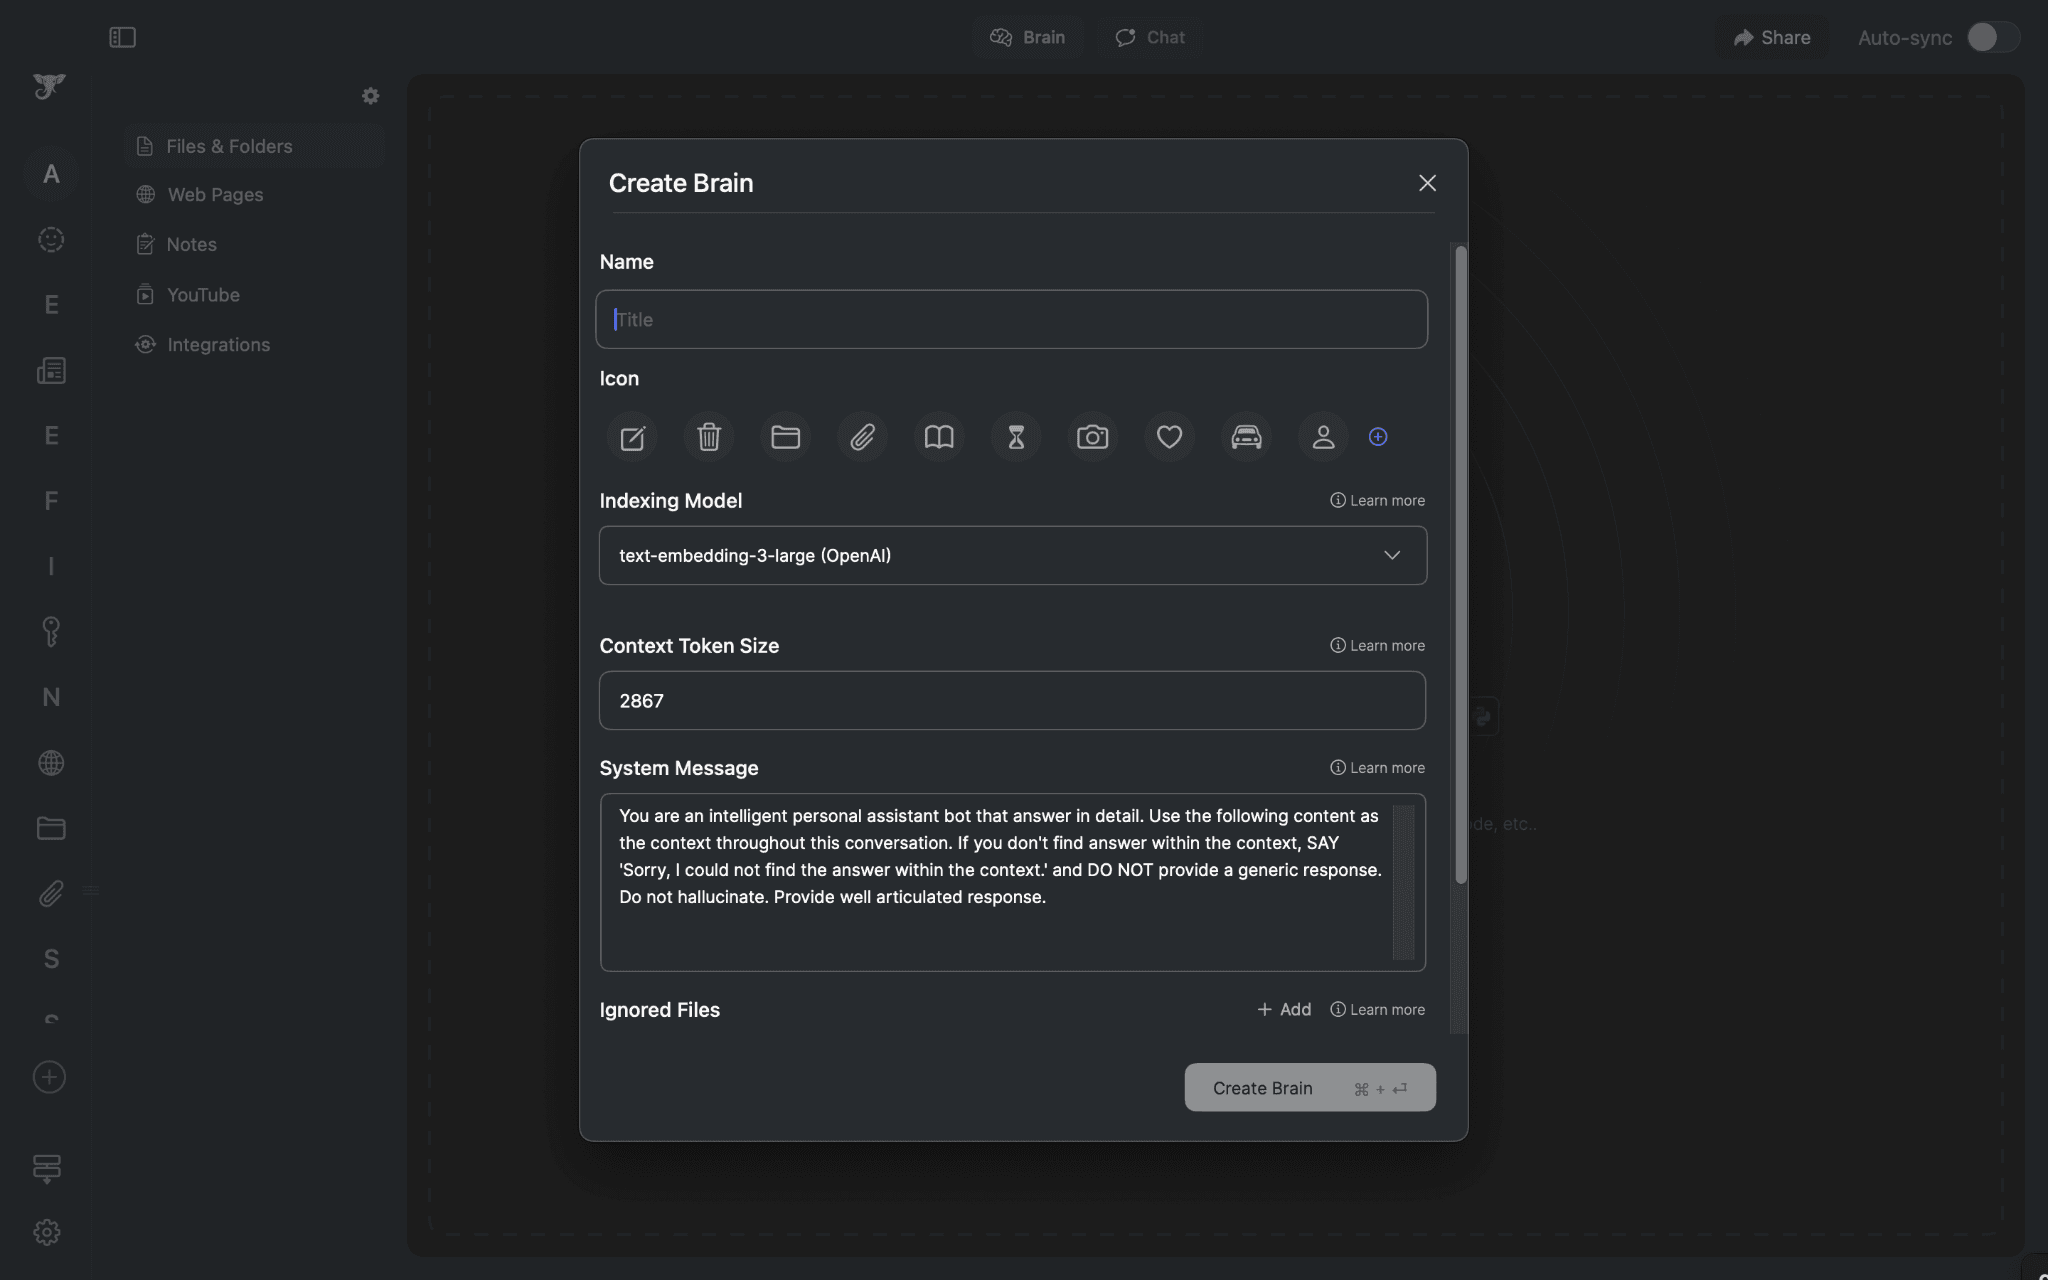Select the trash can brain icon
2048x1280 pixels.
click(x=708, y=437)
